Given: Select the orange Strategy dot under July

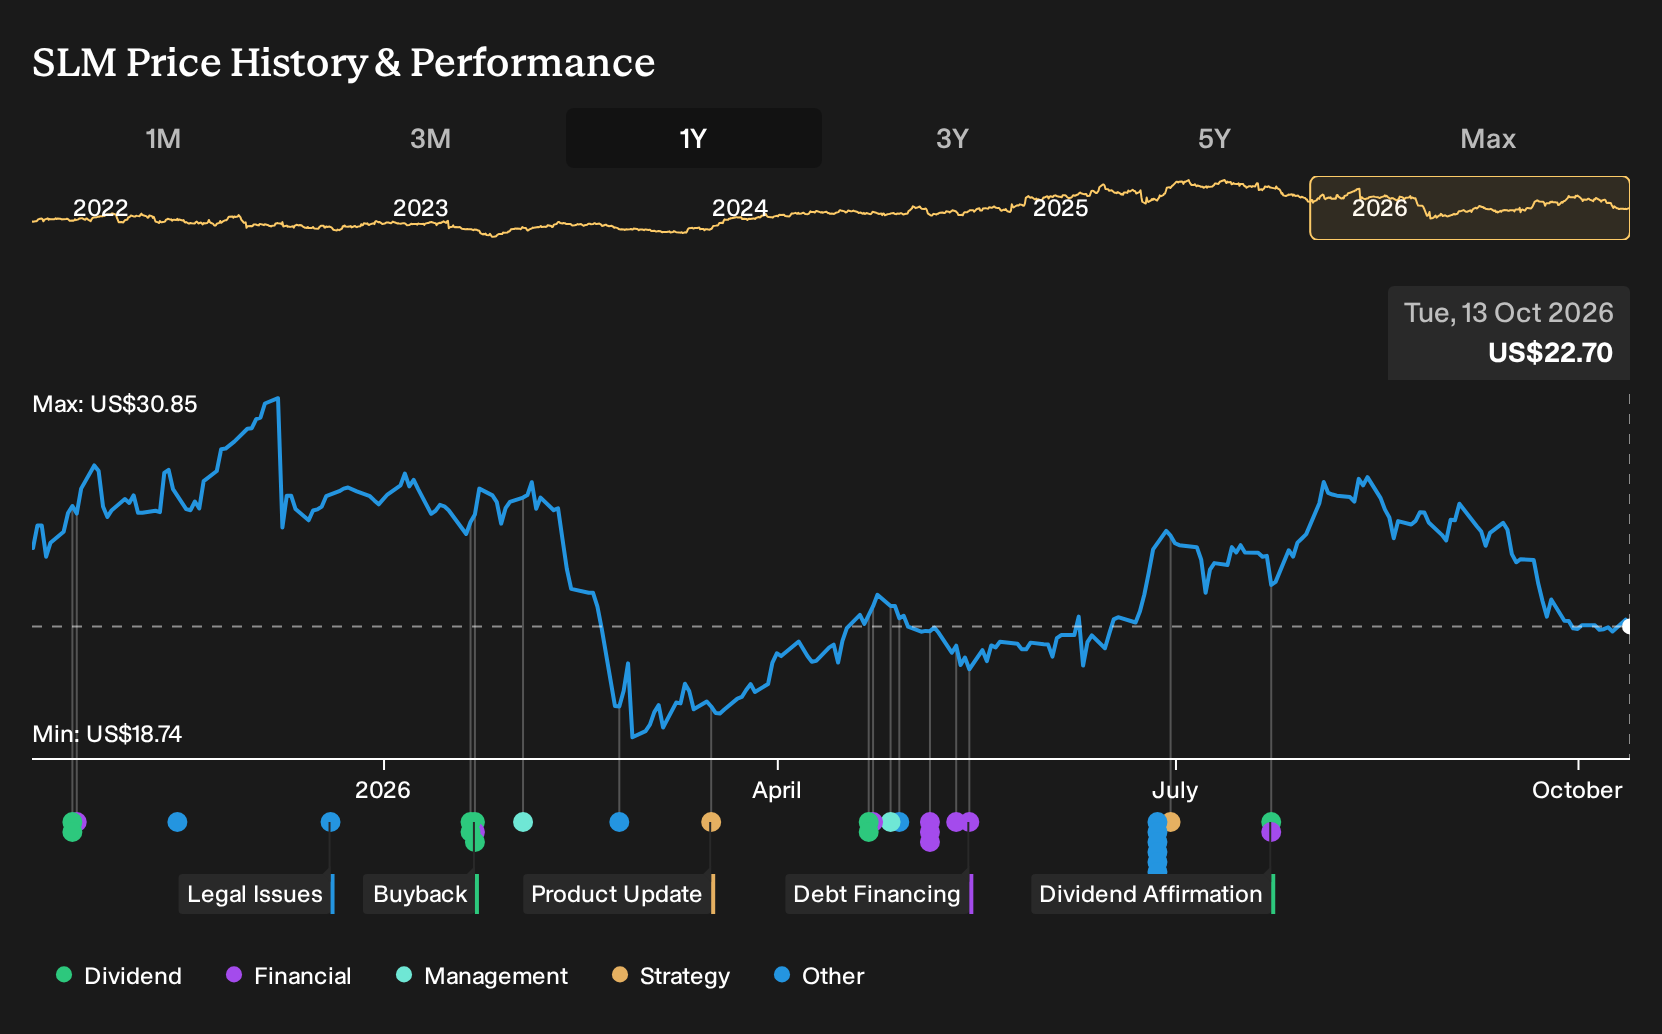Looking at the screenshot, I should pyautogui.click(x=1173, y=822).
